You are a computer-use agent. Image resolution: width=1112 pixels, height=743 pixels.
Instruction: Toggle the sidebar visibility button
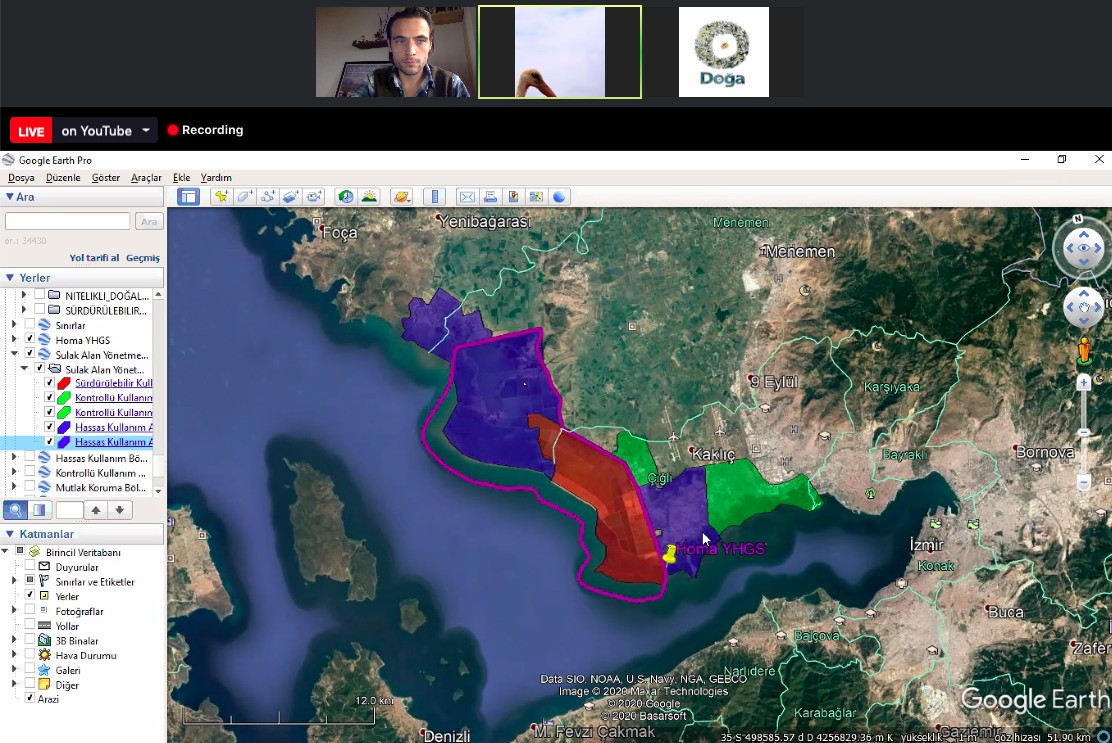[188, 197]
